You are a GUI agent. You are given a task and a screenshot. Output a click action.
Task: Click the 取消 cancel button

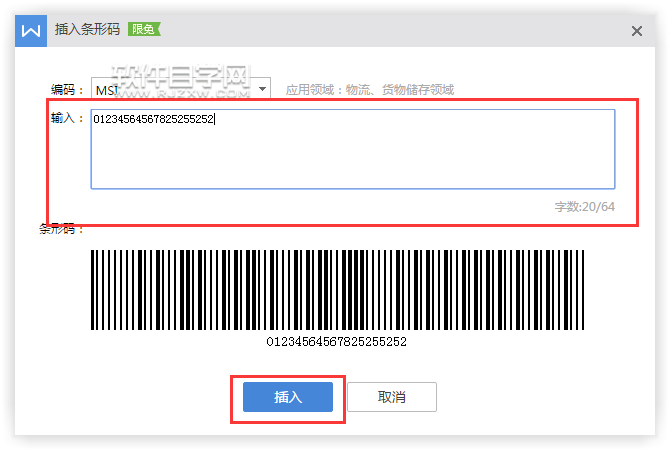tap(392, 397)
